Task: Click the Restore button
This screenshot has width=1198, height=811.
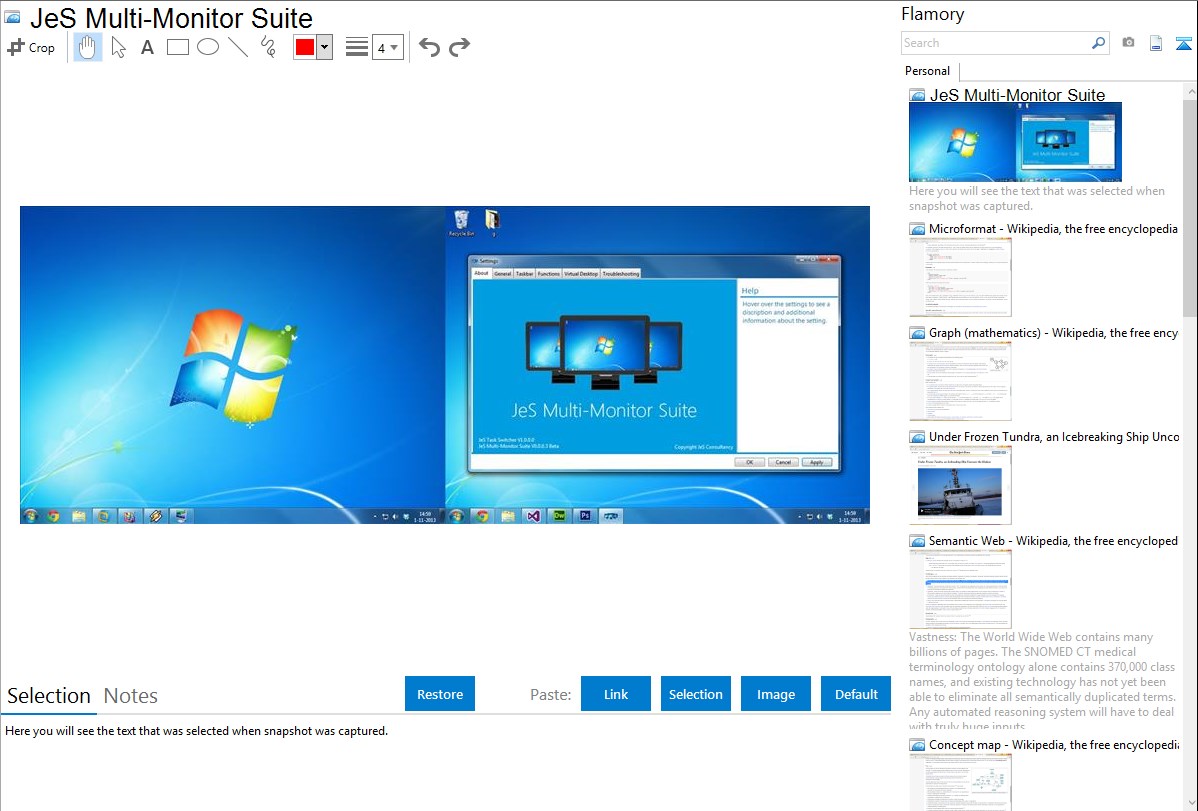Action: (440, 694)
